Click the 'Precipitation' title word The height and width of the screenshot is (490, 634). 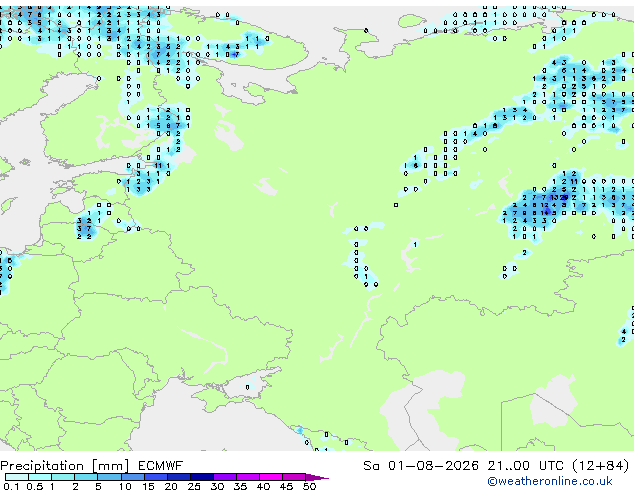tap(42, 466)
